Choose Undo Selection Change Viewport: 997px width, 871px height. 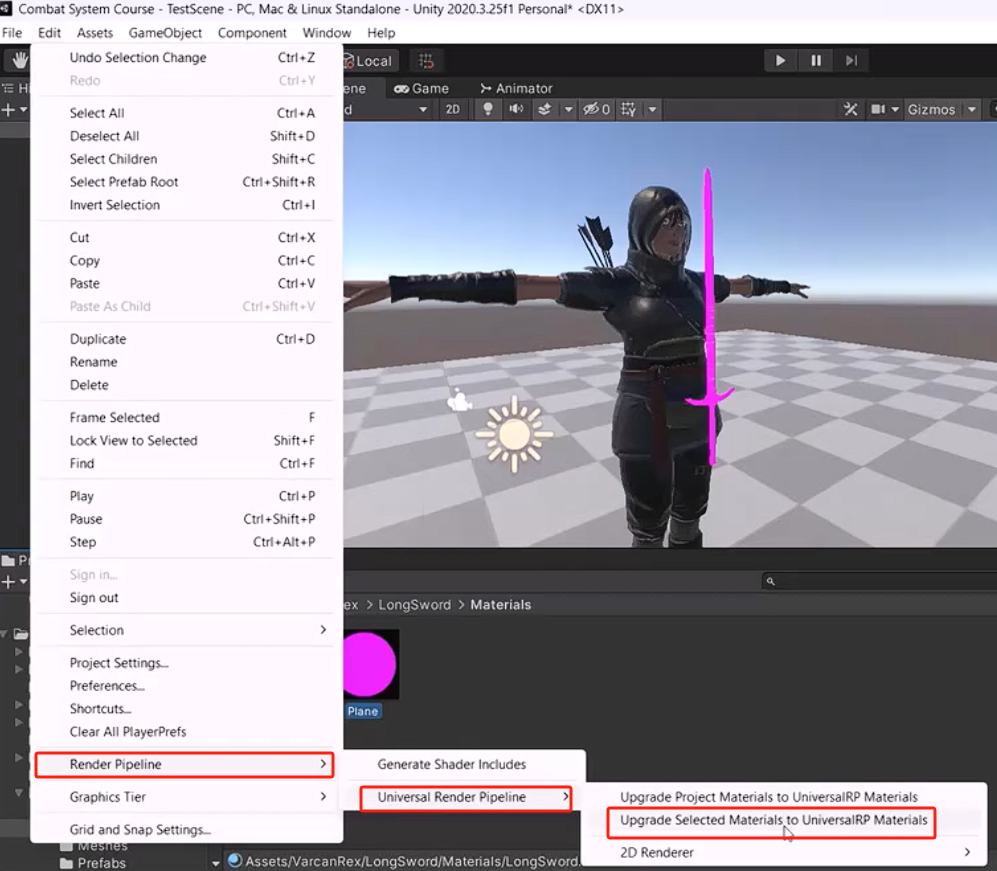pos(184,57)
